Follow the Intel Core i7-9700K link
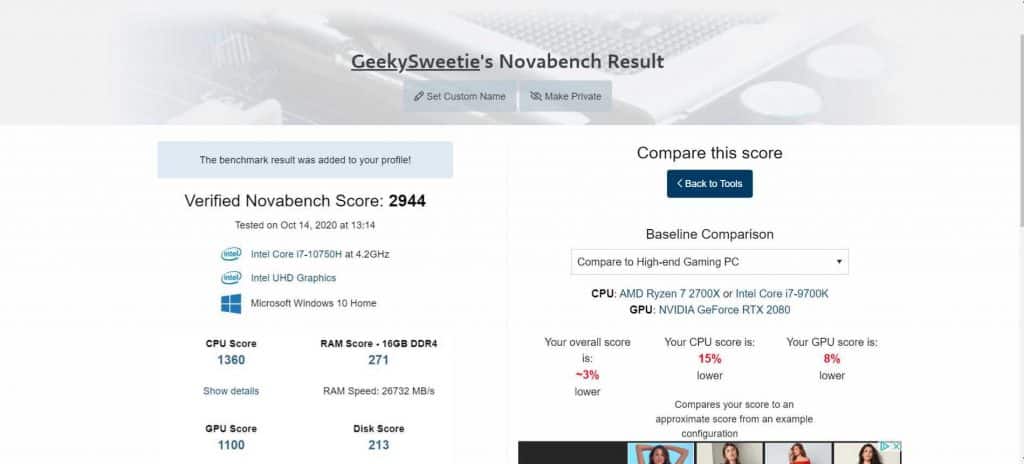 [782, 294]
